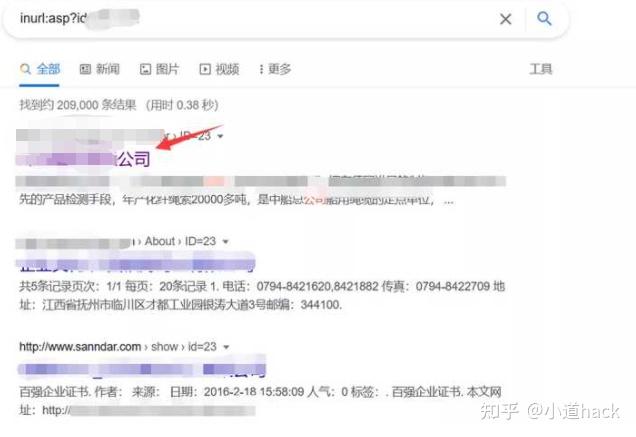The height and width of the screenshot is (437, 636).
Task: Click the image icon beside 图片
Action: point(145,69)
